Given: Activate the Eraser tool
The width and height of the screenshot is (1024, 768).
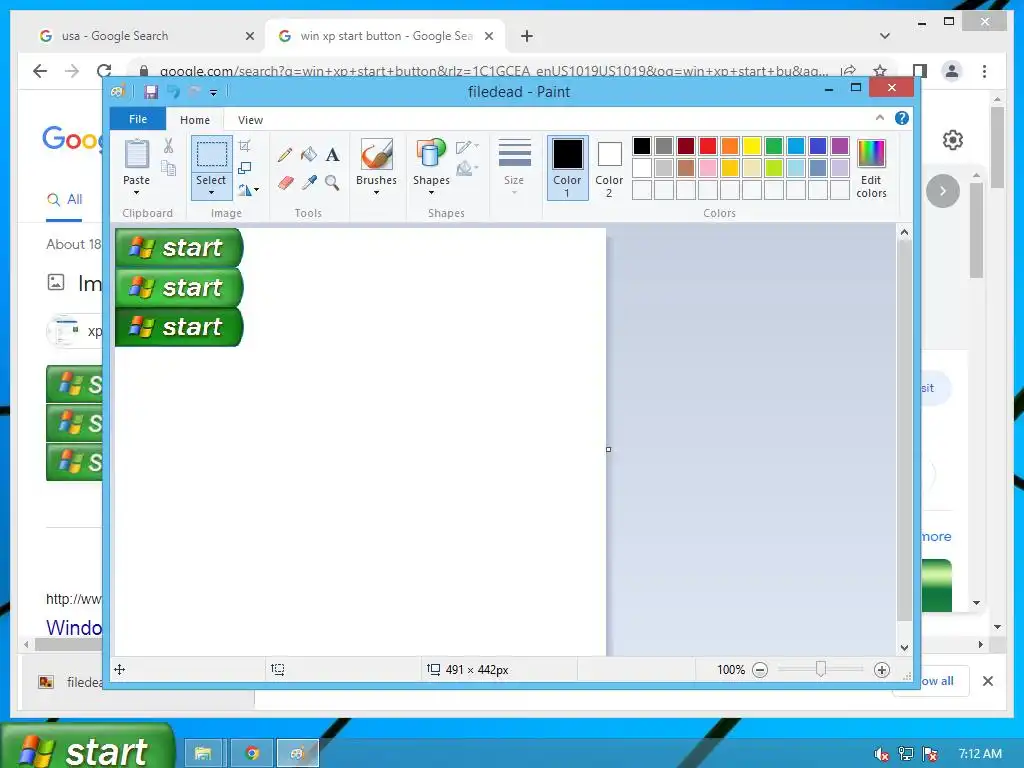Looking at the screenshot, I should (285, 182).
